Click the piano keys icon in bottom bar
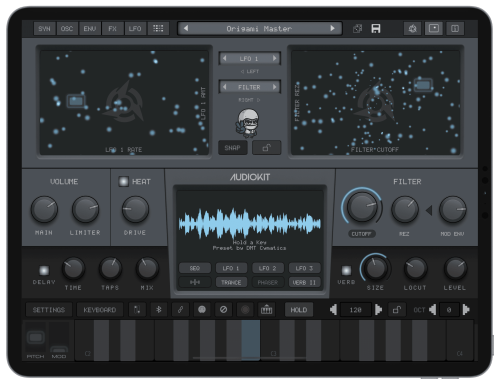Viewport: 500px width, 385px height. (x=266, y=310)
